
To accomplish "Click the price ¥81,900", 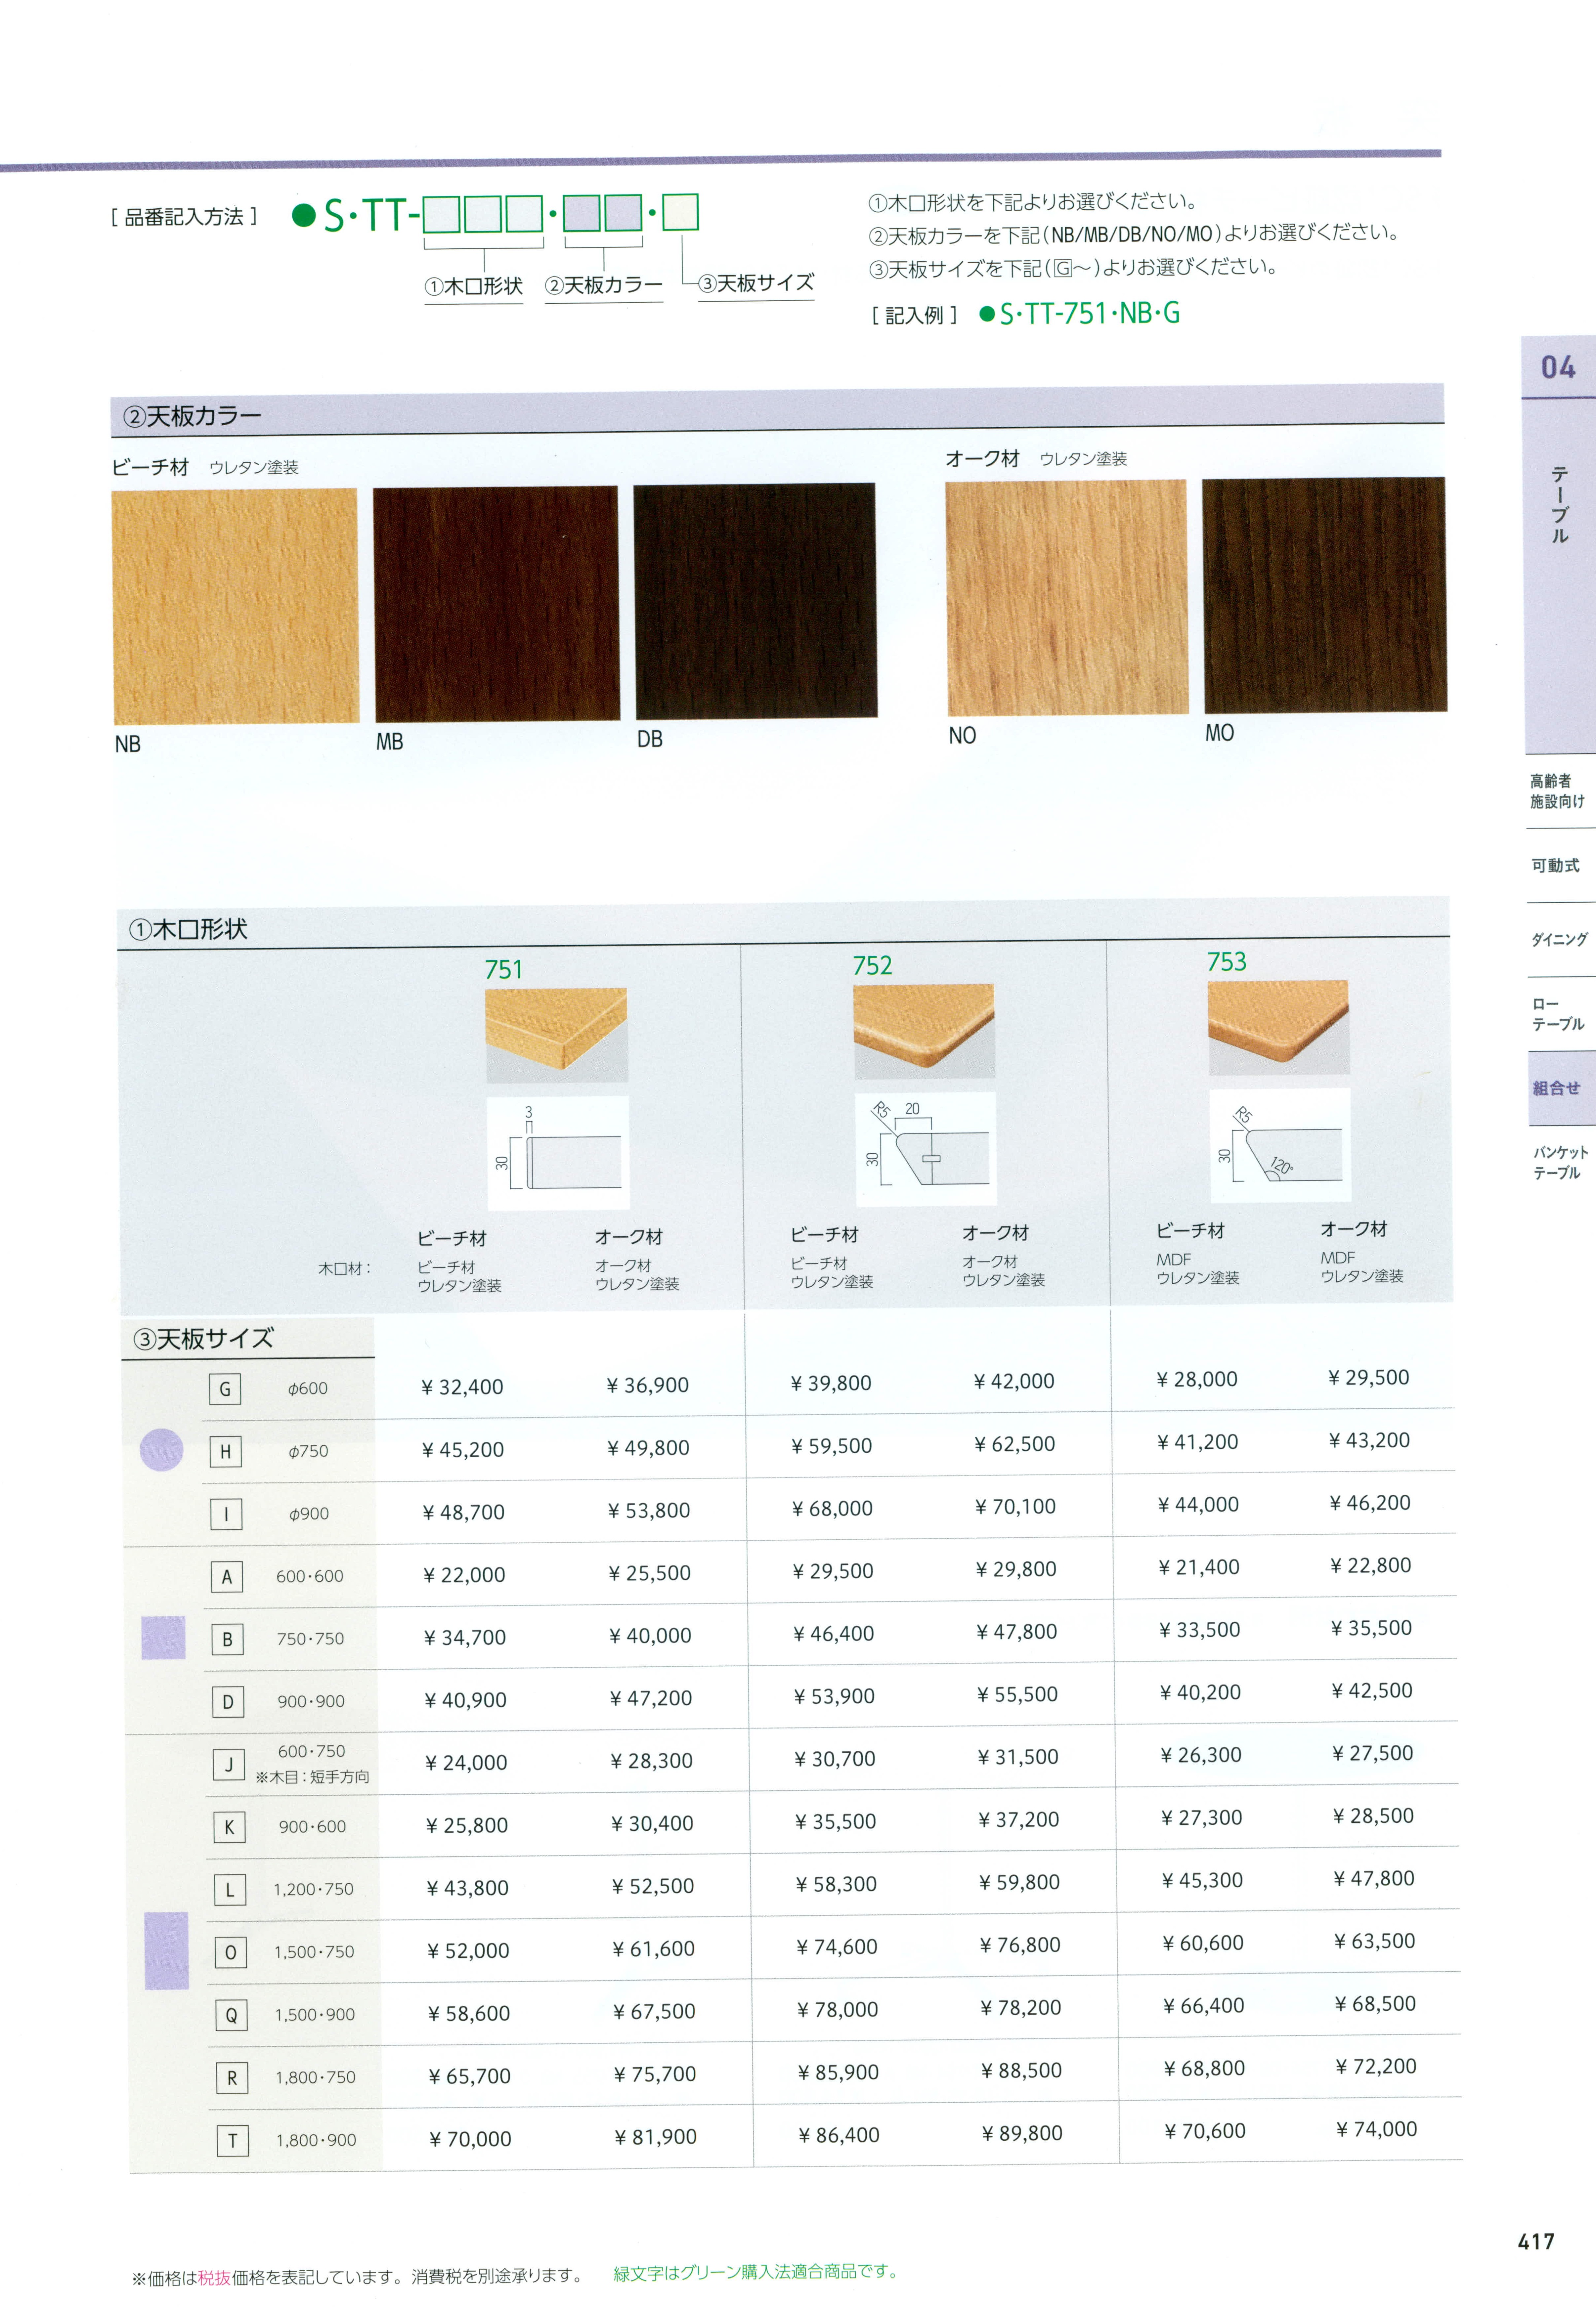I will 656,2137.
